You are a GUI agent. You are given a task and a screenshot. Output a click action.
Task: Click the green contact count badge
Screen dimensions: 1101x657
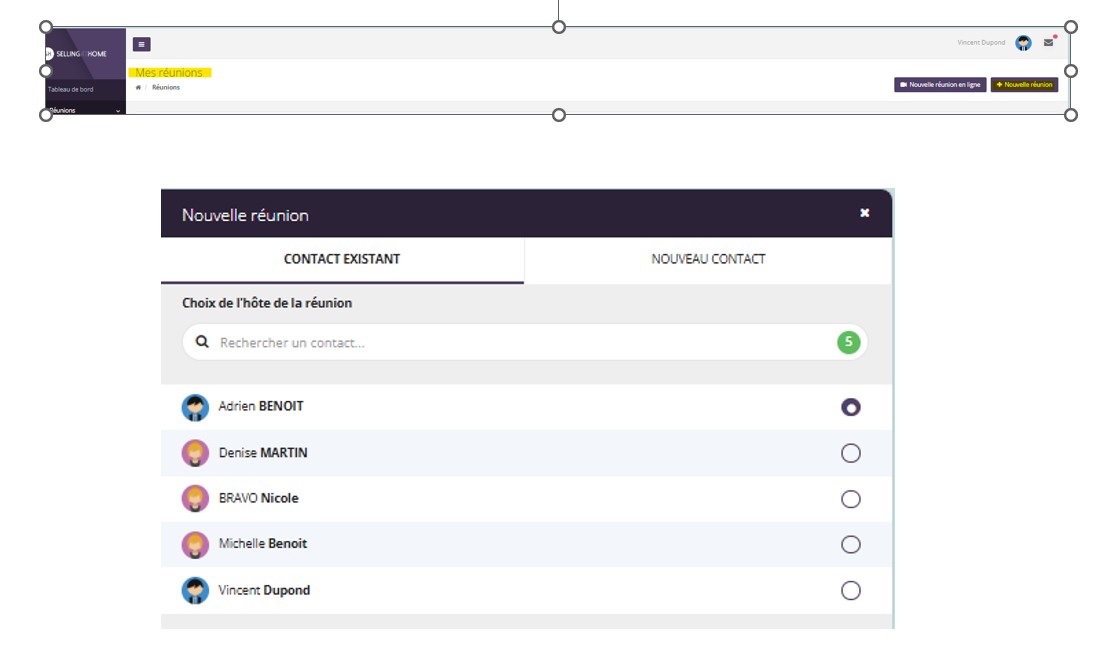[x=848, y=342]
